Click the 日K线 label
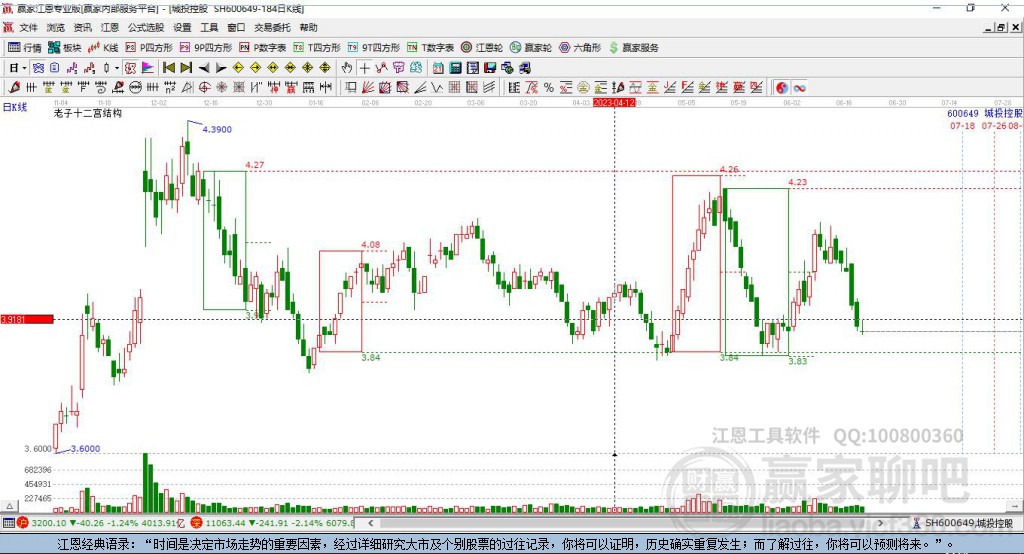1024x554 pixels. click(15, 107)
